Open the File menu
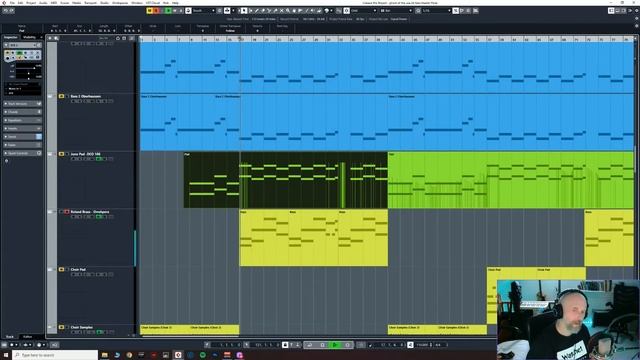The height and width of the screenshot is (360, 640). click(12, 2)
